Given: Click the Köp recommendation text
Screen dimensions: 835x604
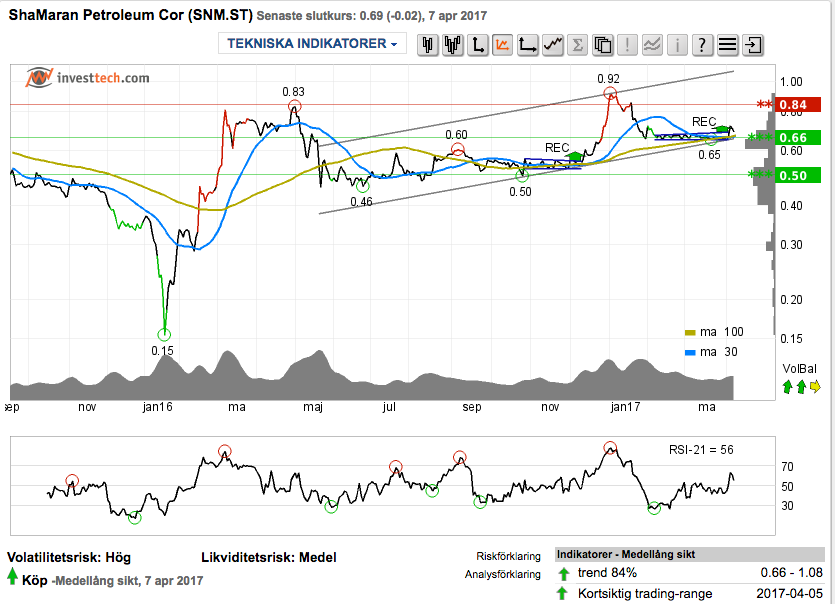Looking at the screenshot, I should (35, 580).
